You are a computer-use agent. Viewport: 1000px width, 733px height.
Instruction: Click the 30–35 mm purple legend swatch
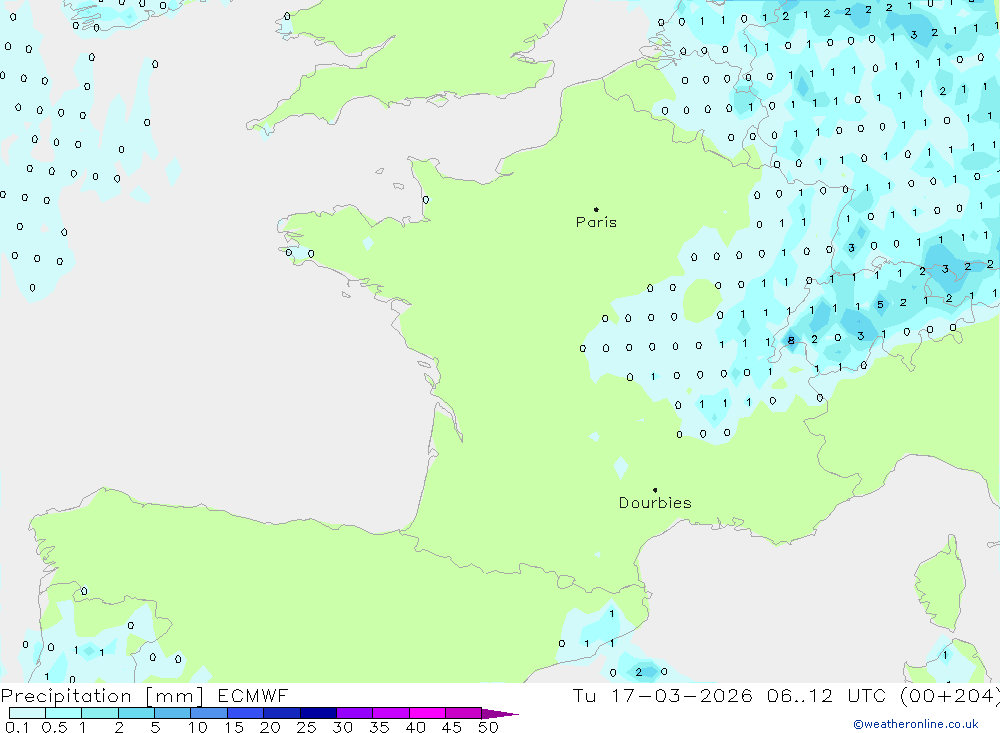click(354, 713)
